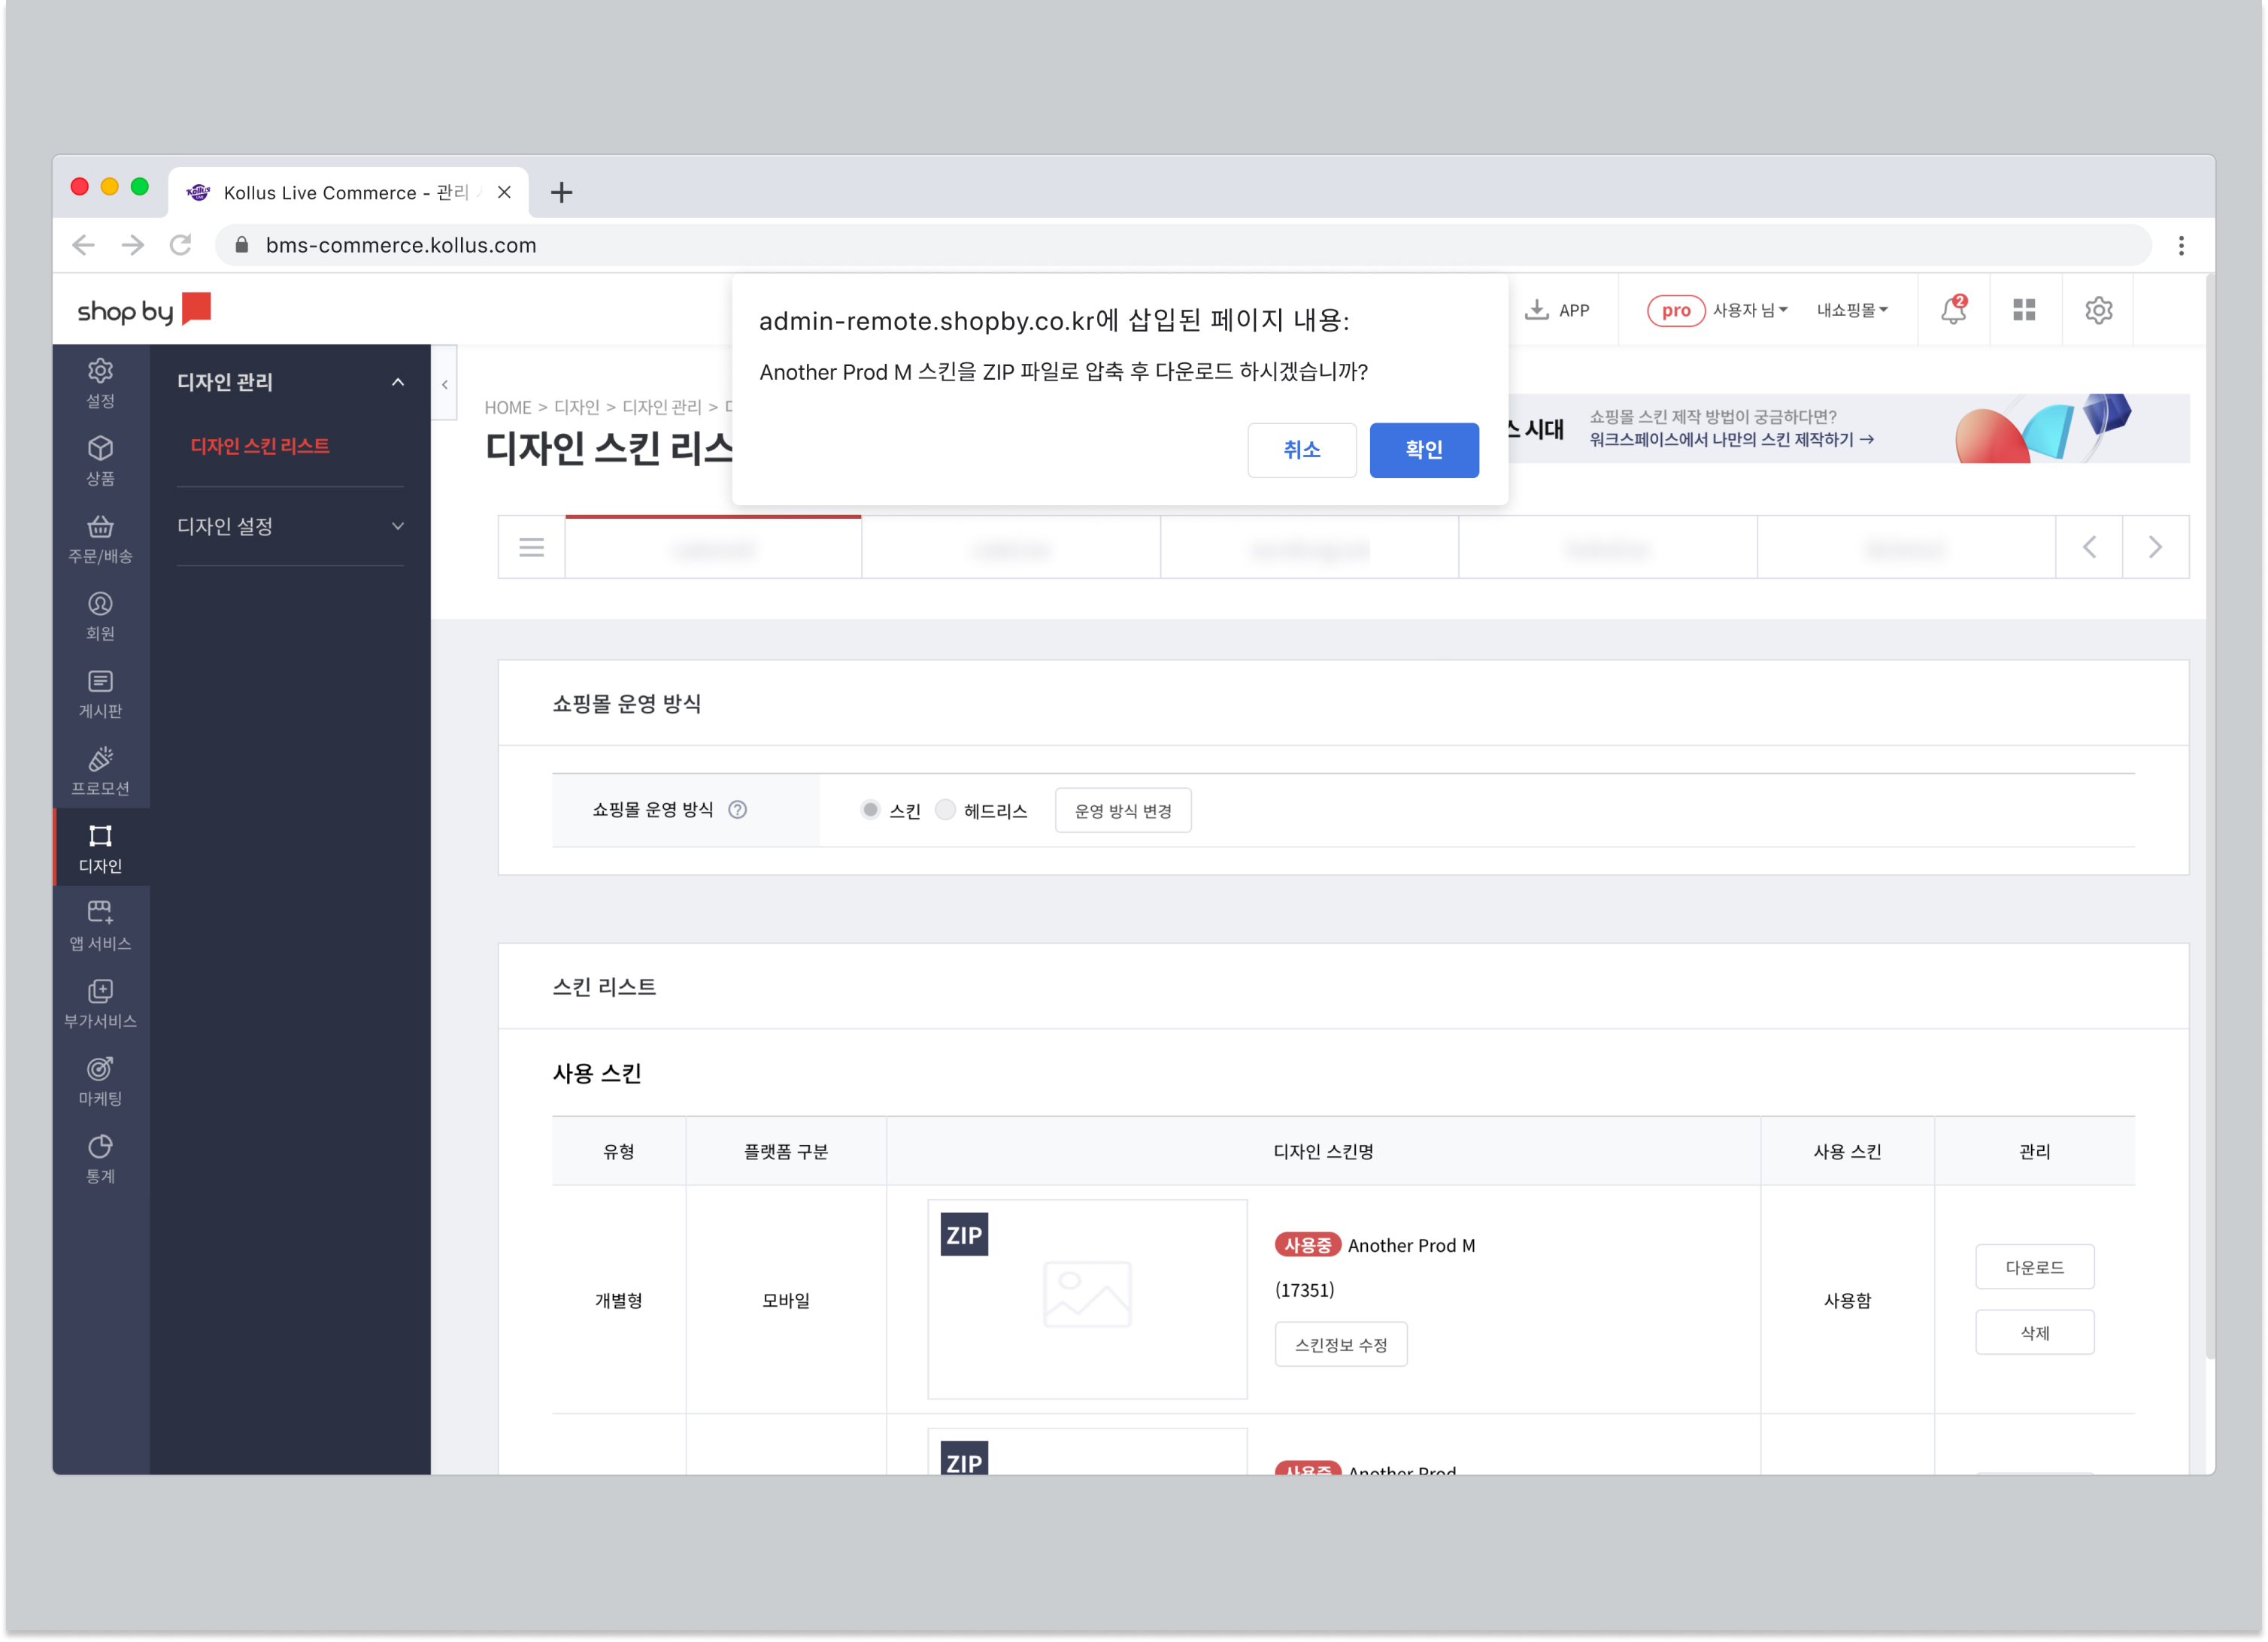Click the APP download icon
The height and width of the screenshot is (1642, 2268).
pos(1536,310)
